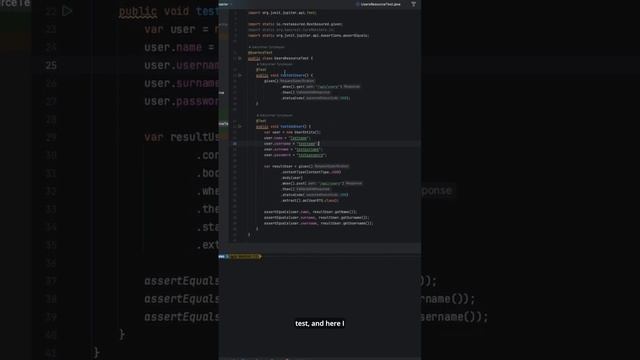Viewport: 640px width, 360px height.
Task: Click the @QuarkusTest annotation
Action: 260,53
